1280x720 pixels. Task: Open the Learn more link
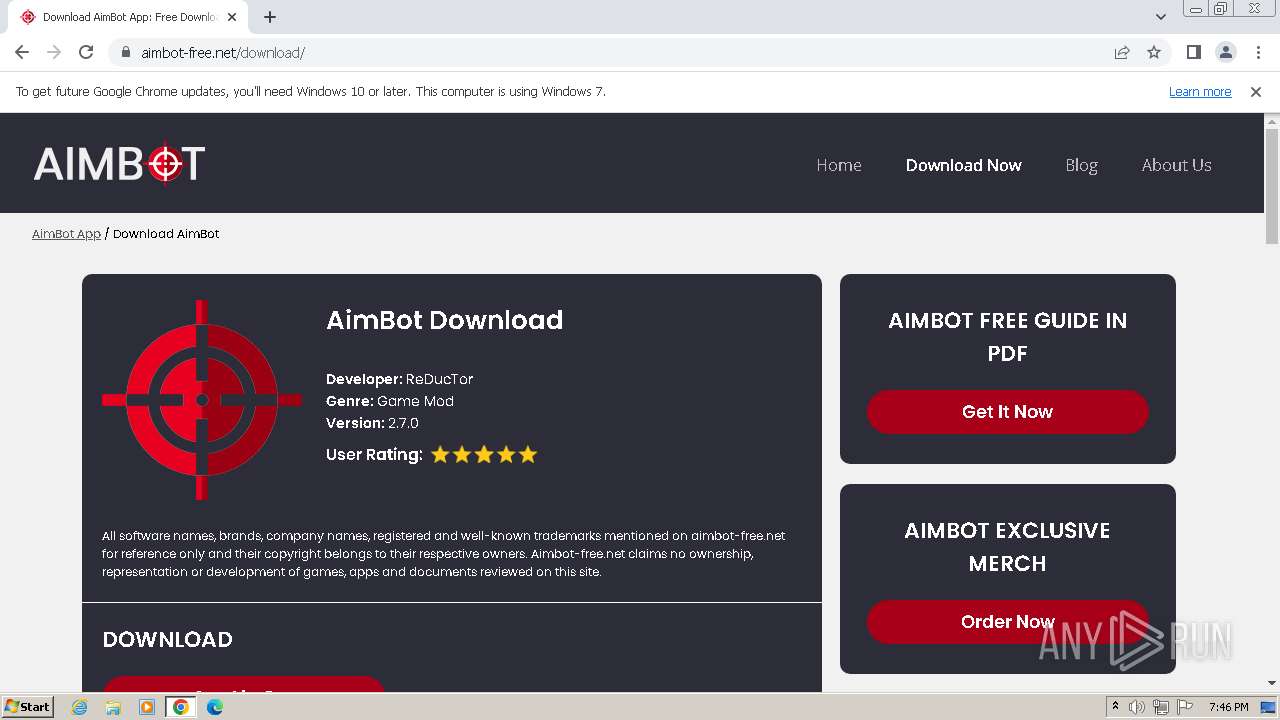coord(1200,92)
